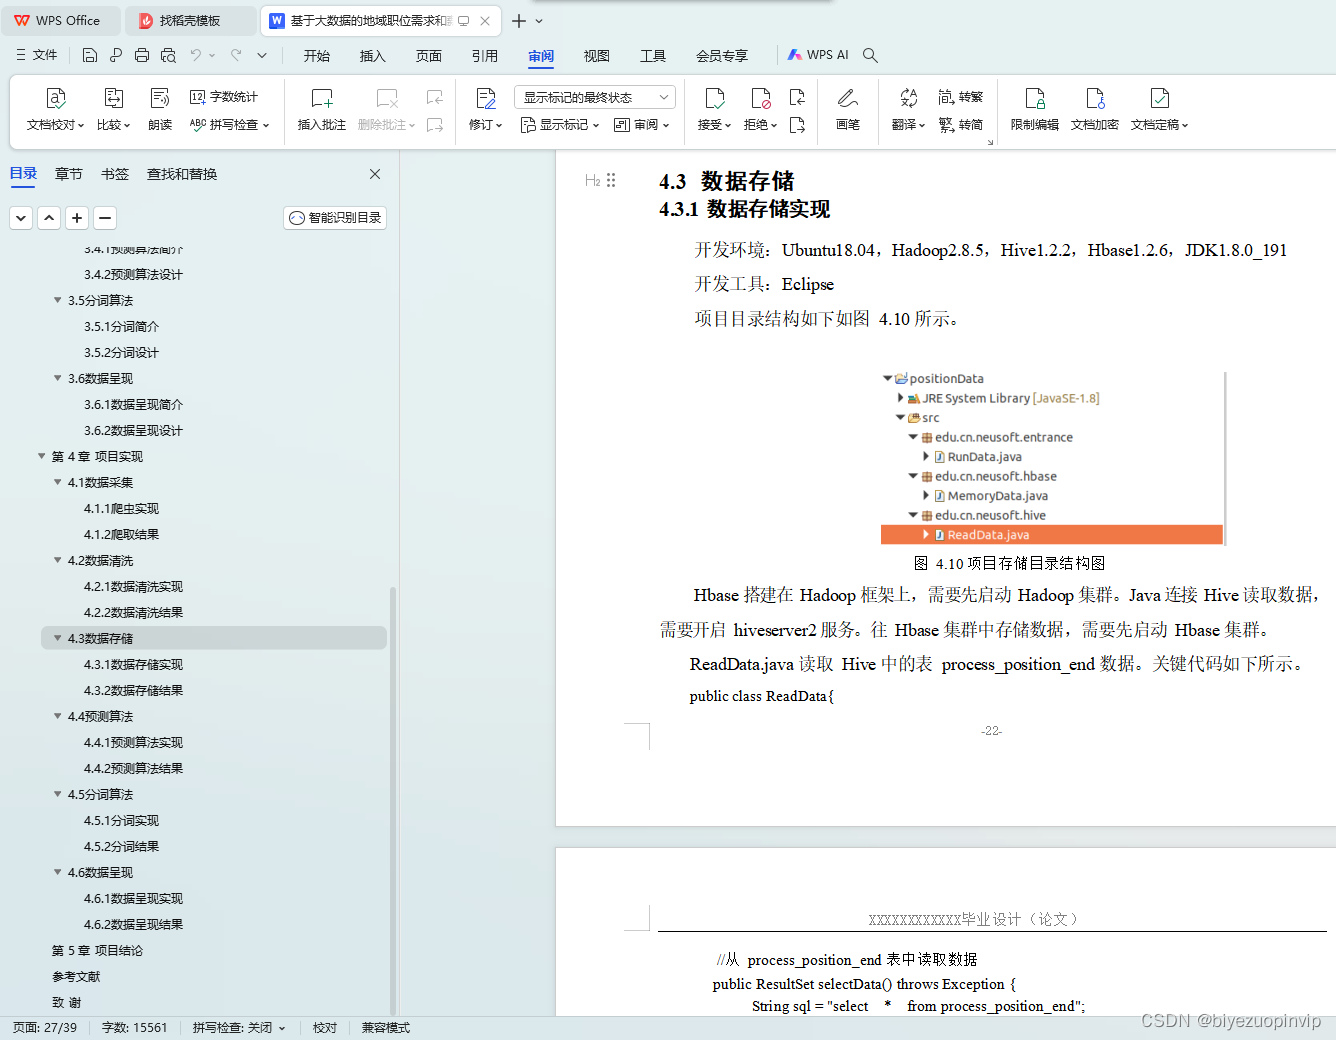Viewport: 1336px width, 1040px height.
Task: Switch to the 视图 ribbon tab
Action: pos(597,56)
